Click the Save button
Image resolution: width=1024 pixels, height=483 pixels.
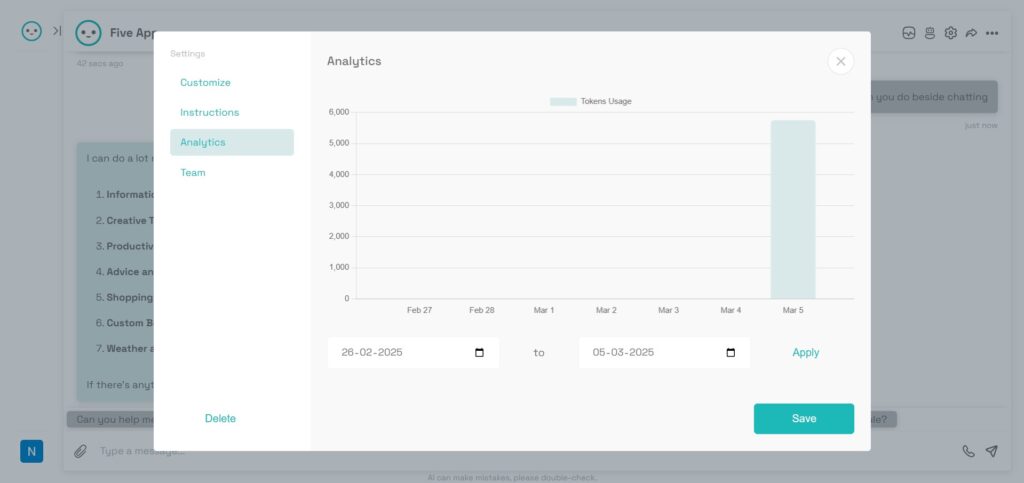[x=804, y=418]
